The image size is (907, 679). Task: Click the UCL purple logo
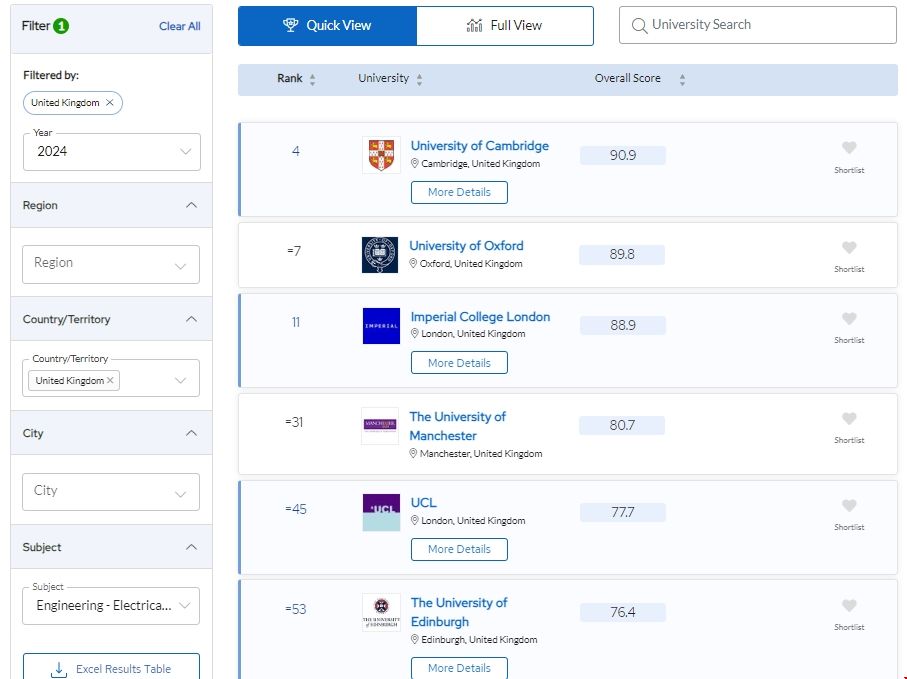pyautogui.click(x=381, y=512)
